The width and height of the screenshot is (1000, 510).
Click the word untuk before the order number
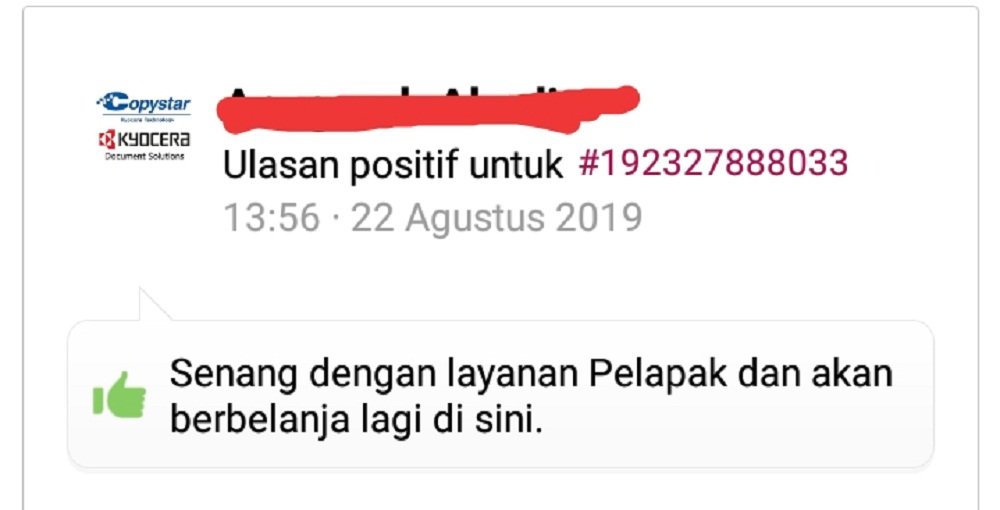[516, 166]
